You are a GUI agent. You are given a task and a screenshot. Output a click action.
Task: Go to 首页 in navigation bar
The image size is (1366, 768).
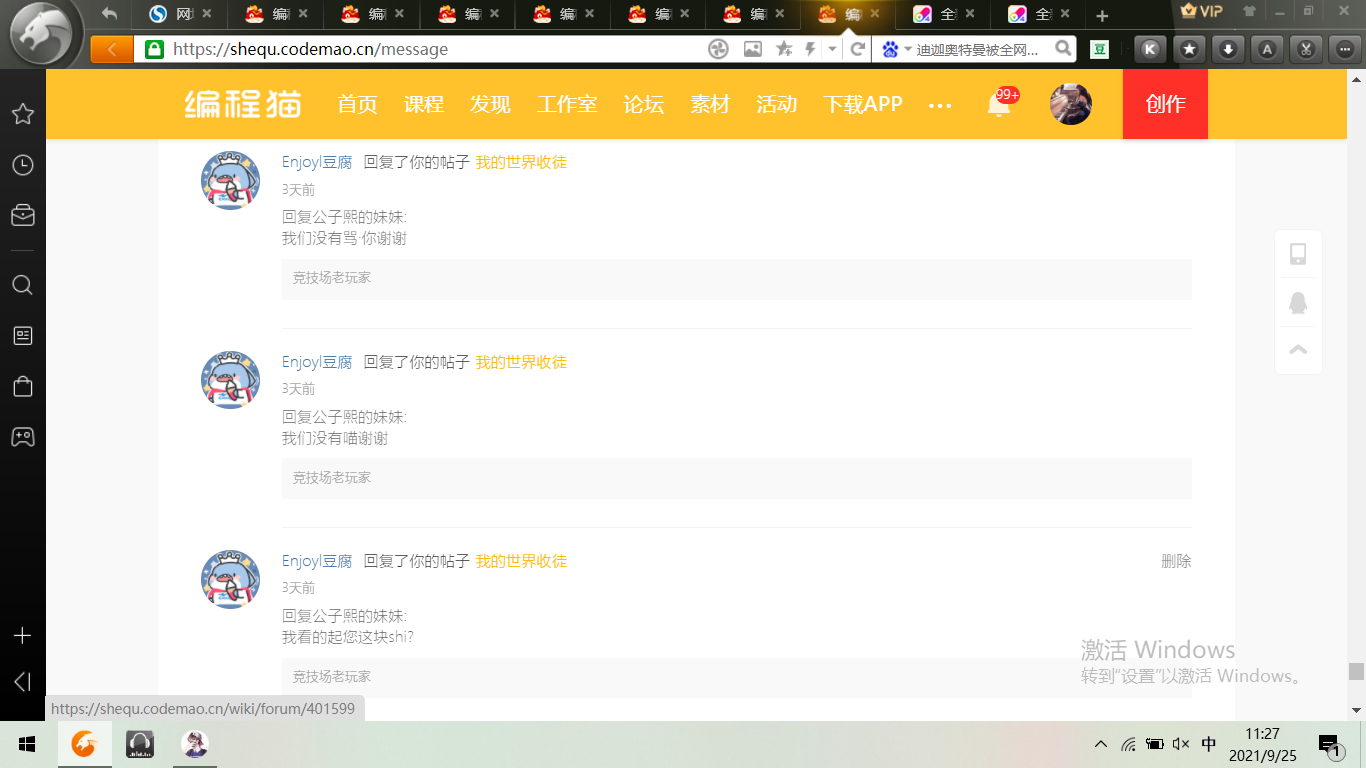(357, 104)
